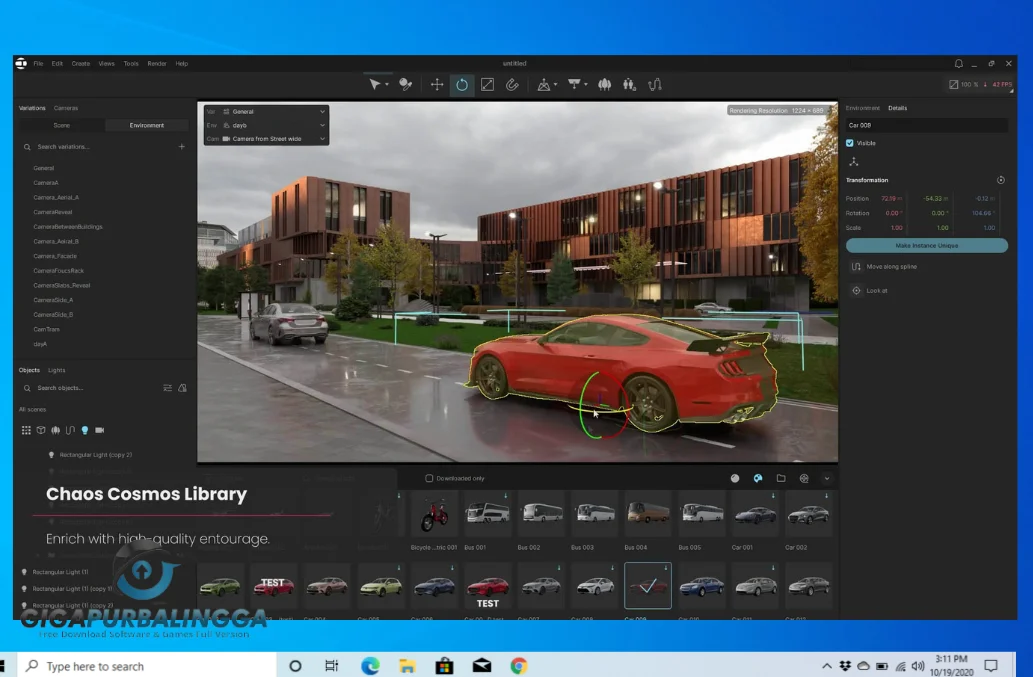Open the Create menu
Screen dimensions: 1033x677
click(x=80, y=64)
